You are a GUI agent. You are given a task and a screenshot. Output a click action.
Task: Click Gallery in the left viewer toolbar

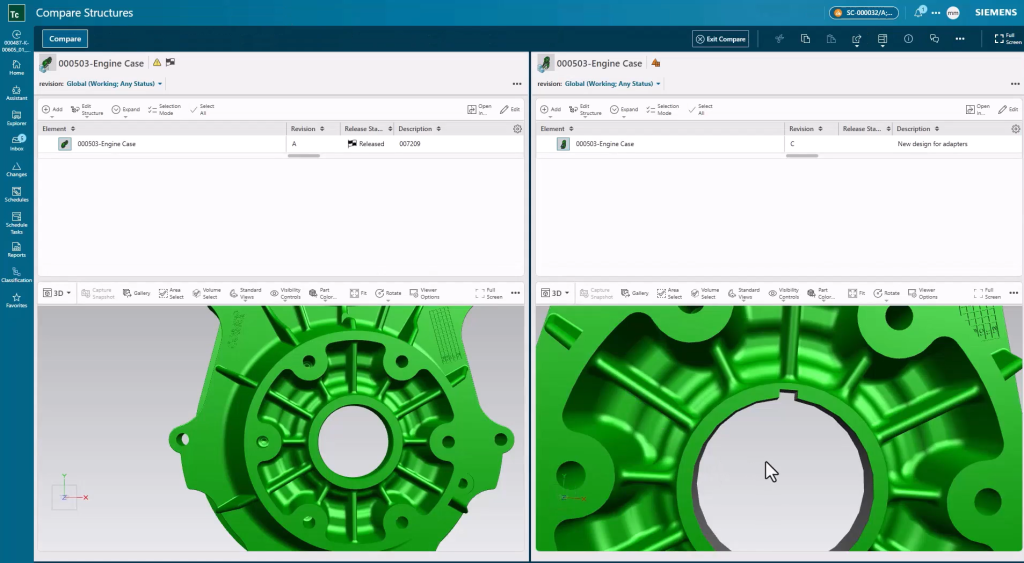(136, 293)
